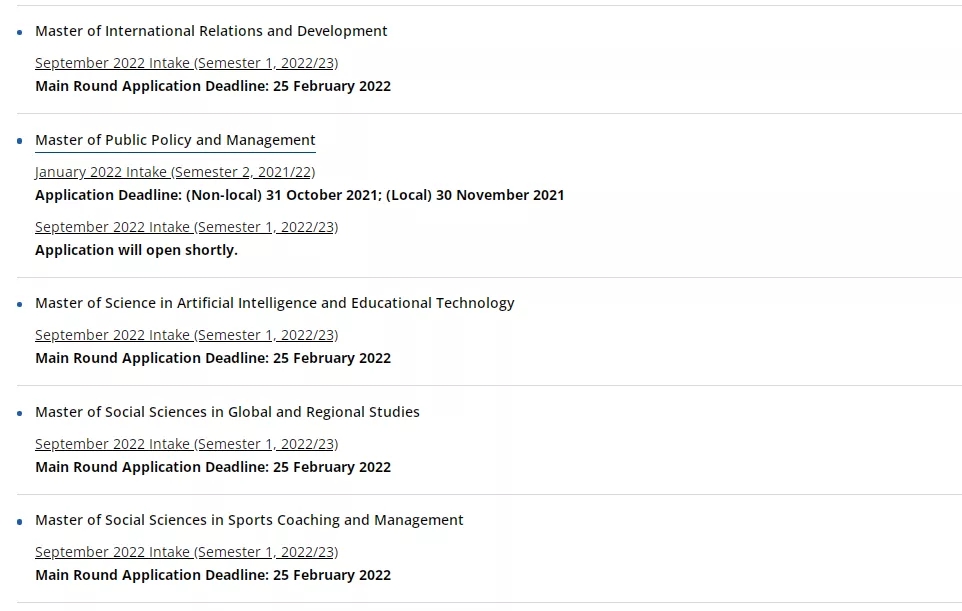Click the bullet beside Sports Coaching and Management
The width and height of the screenshot is (962, 611).
point(20,521)
